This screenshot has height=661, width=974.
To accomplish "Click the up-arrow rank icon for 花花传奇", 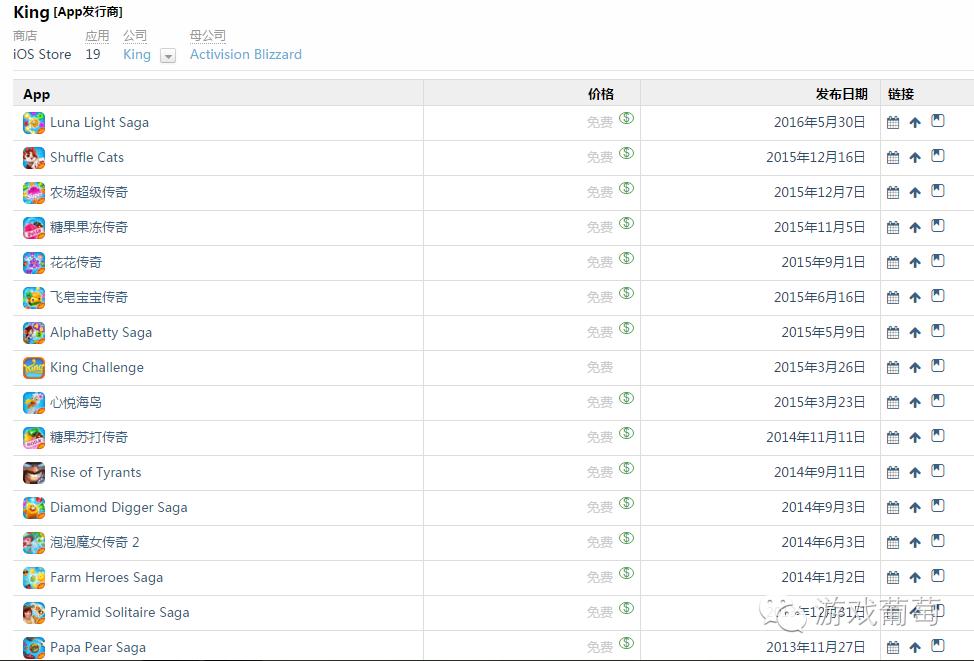I will [914, 263].
